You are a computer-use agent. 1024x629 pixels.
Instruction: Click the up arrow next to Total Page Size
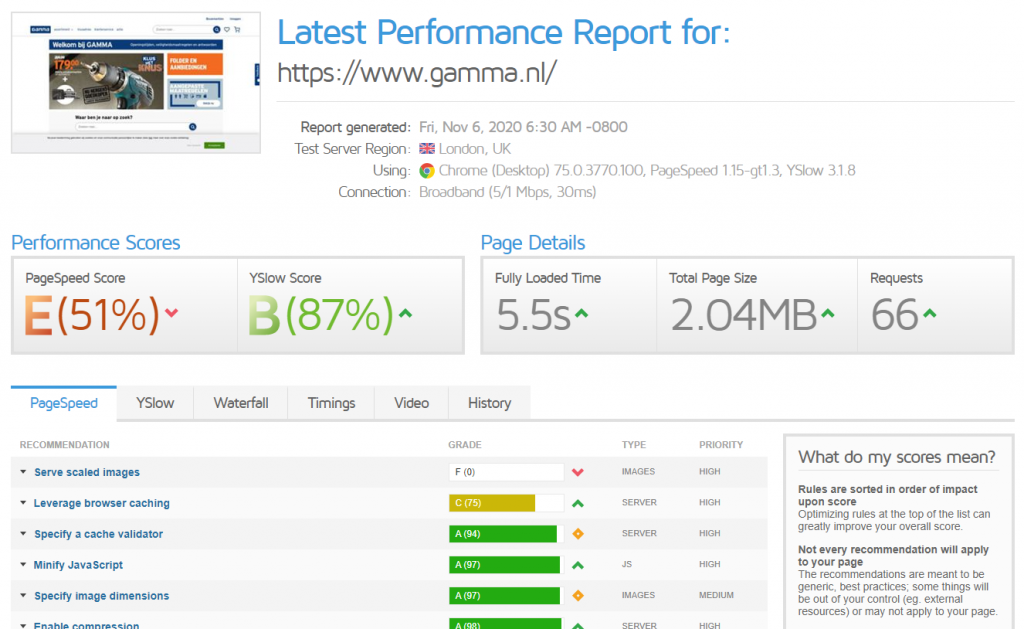pyautogui.click(x=827, y=314)
